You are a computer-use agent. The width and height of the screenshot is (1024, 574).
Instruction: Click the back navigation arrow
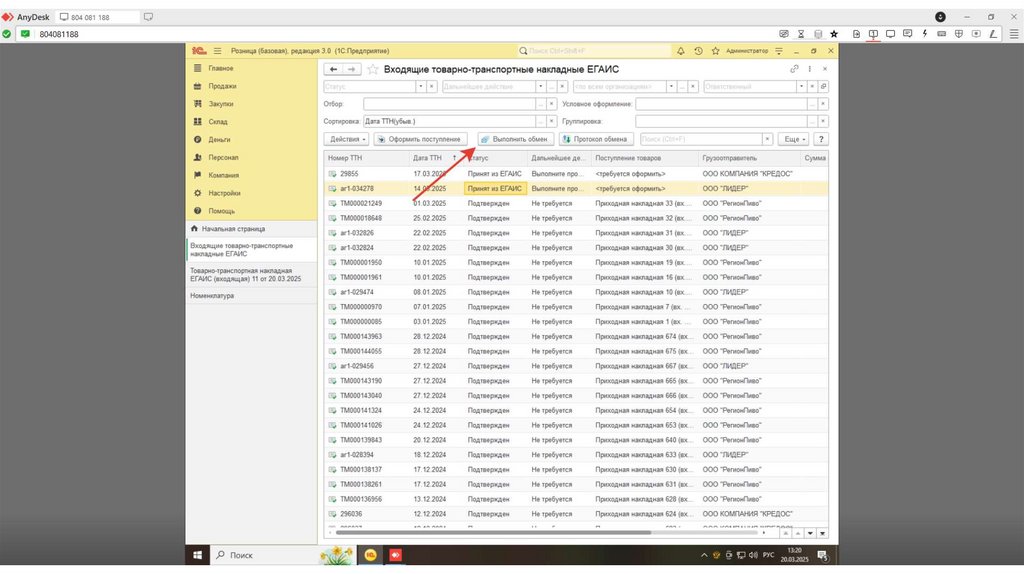(x=333, y=69)
